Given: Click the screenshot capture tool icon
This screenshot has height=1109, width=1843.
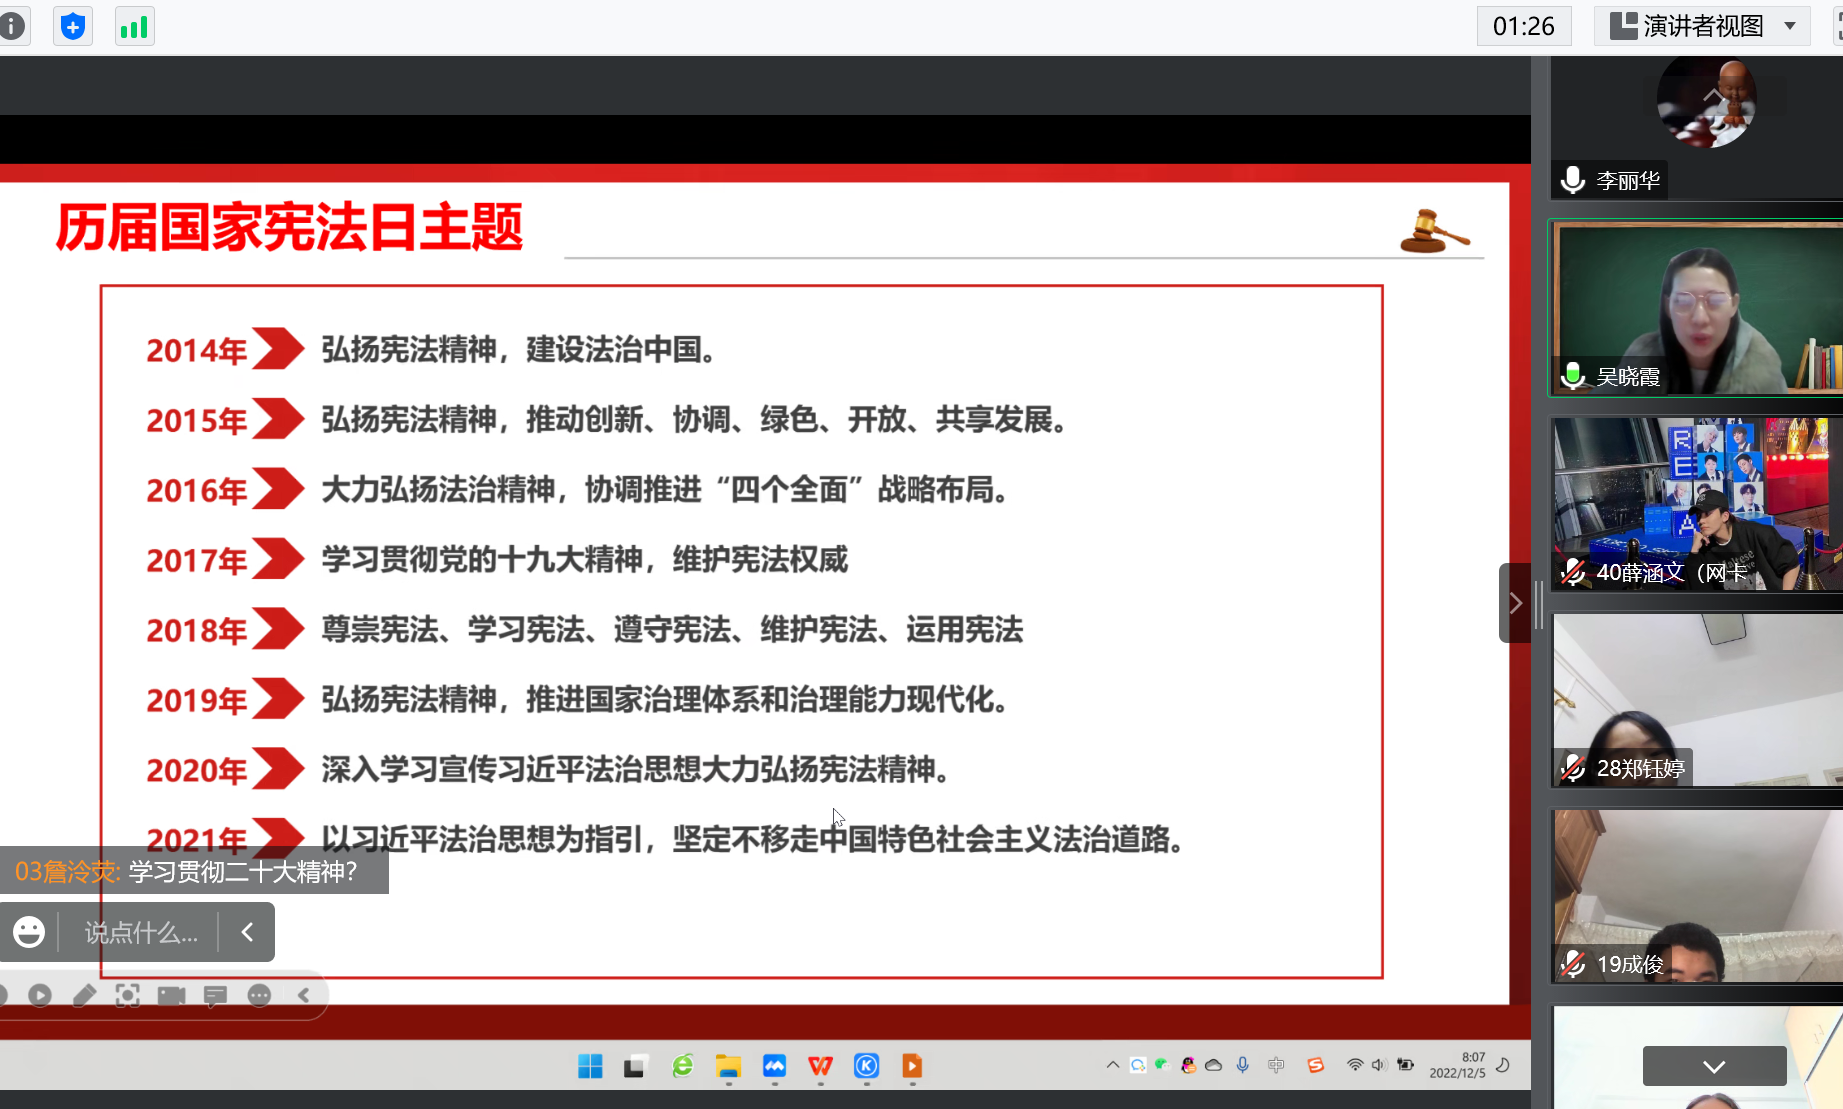Looking at the screenshot, I should pos(128,995).
